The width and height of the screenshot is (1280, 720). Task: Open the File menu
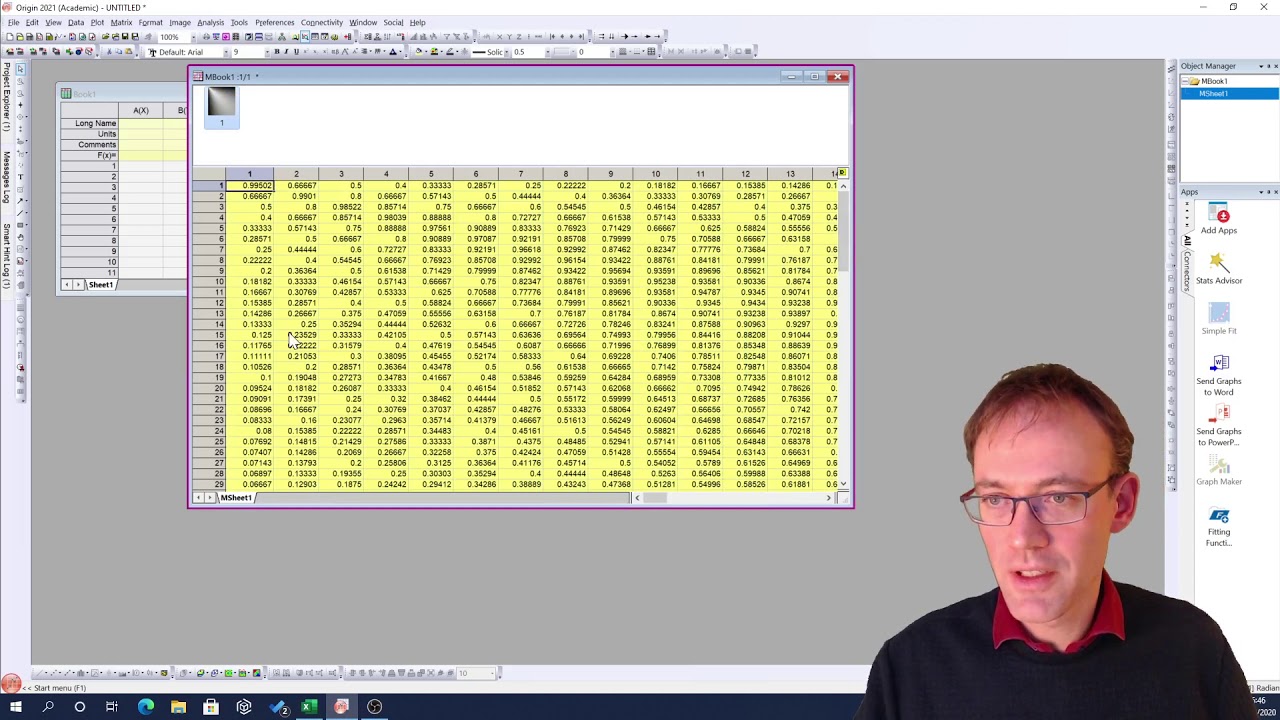[x=13, y=22]
